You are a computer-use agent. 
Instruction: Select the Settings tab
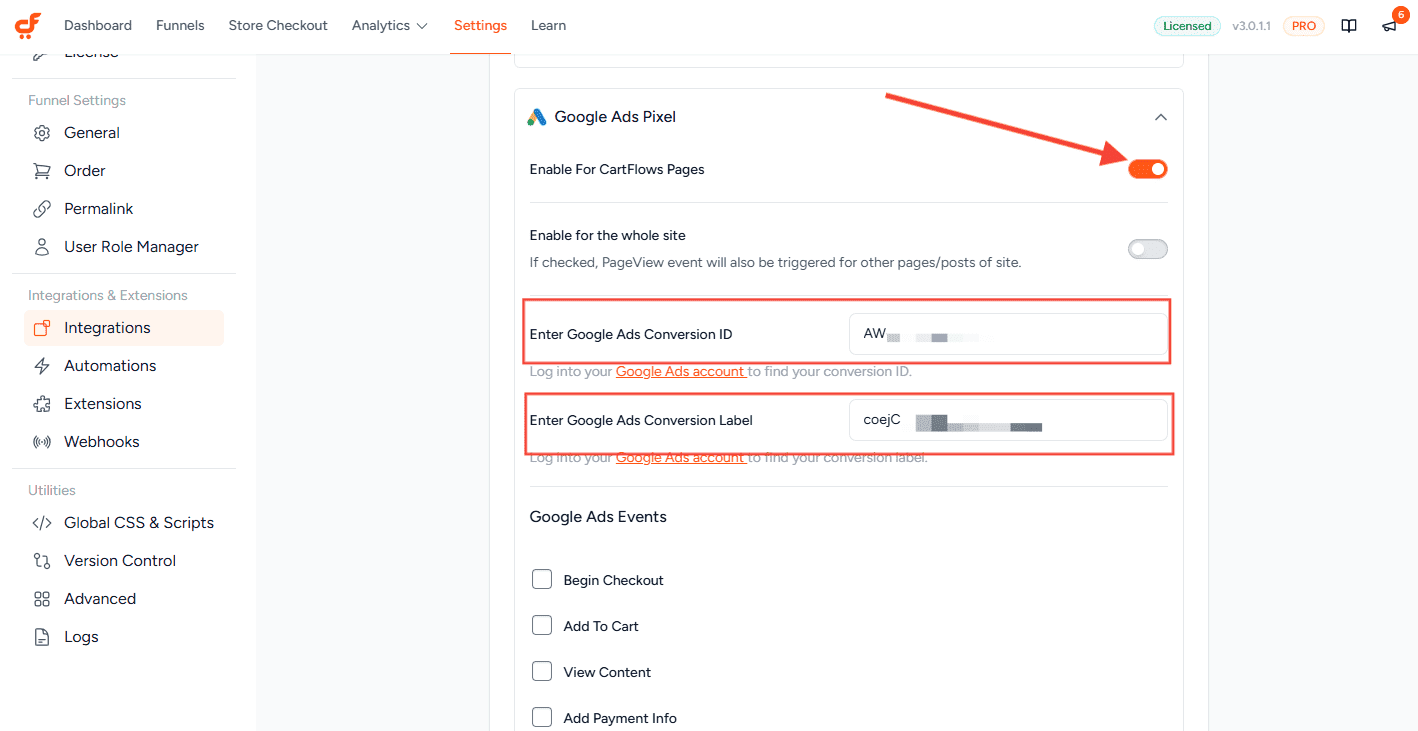coord(480,25)
